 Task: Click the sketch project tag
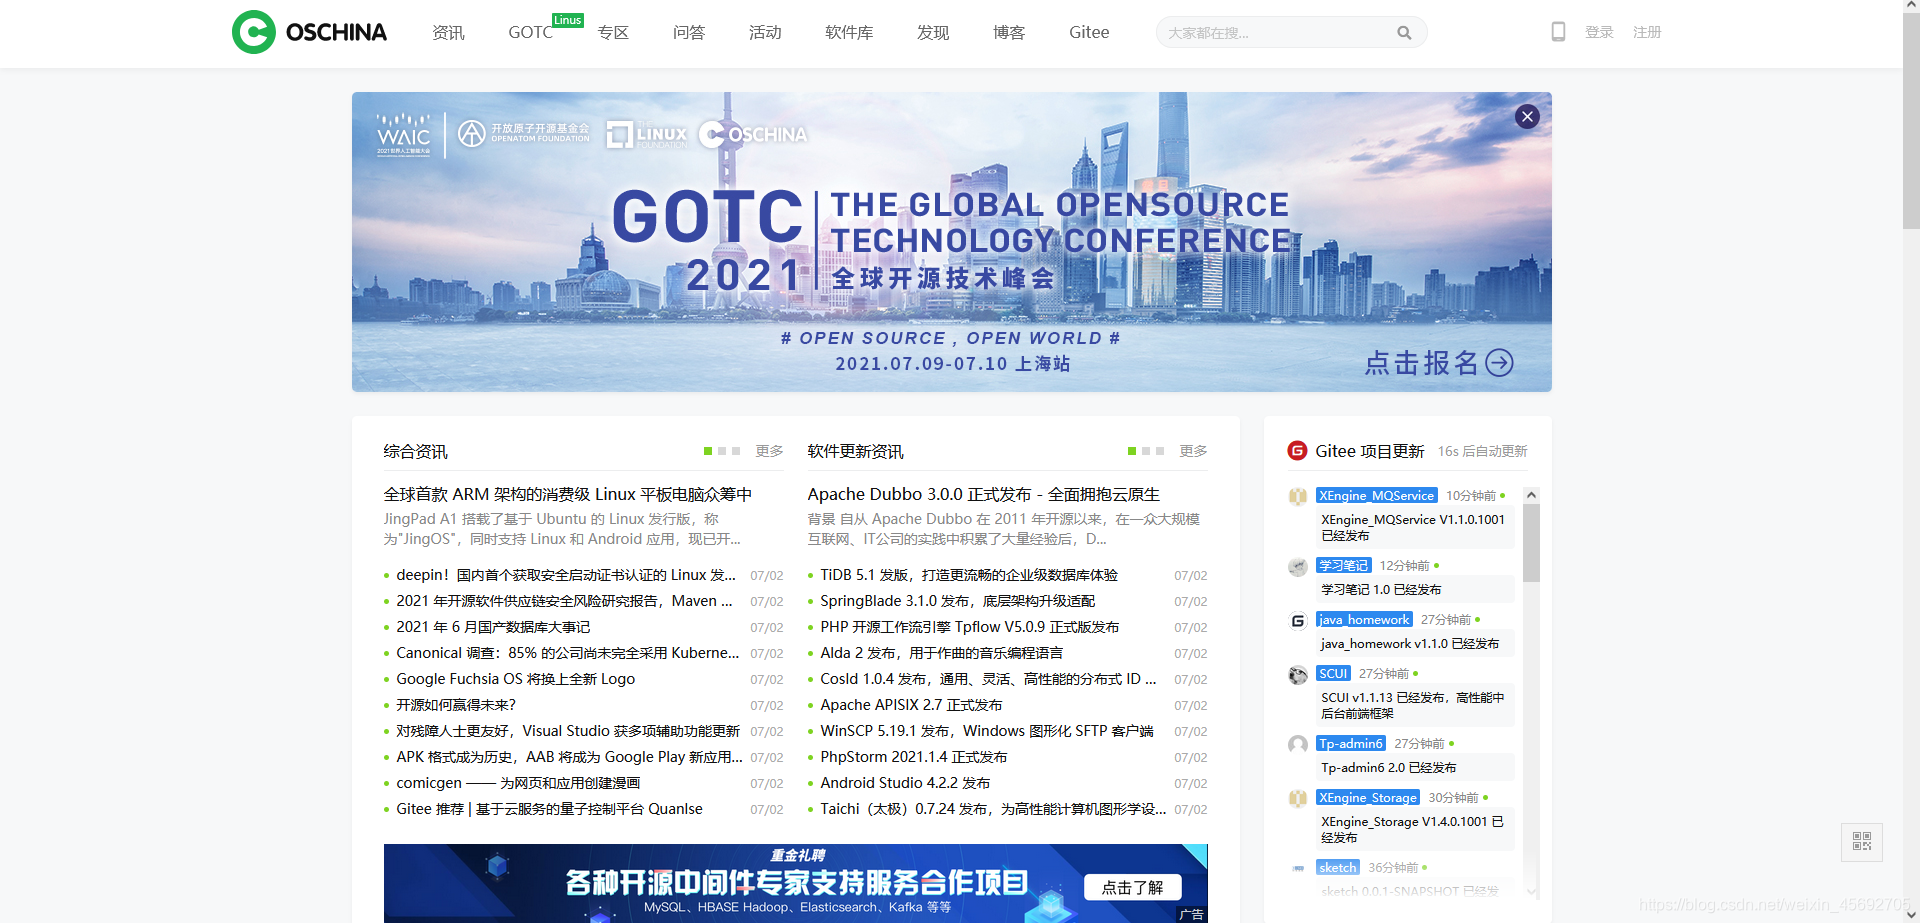point(1337,867)
